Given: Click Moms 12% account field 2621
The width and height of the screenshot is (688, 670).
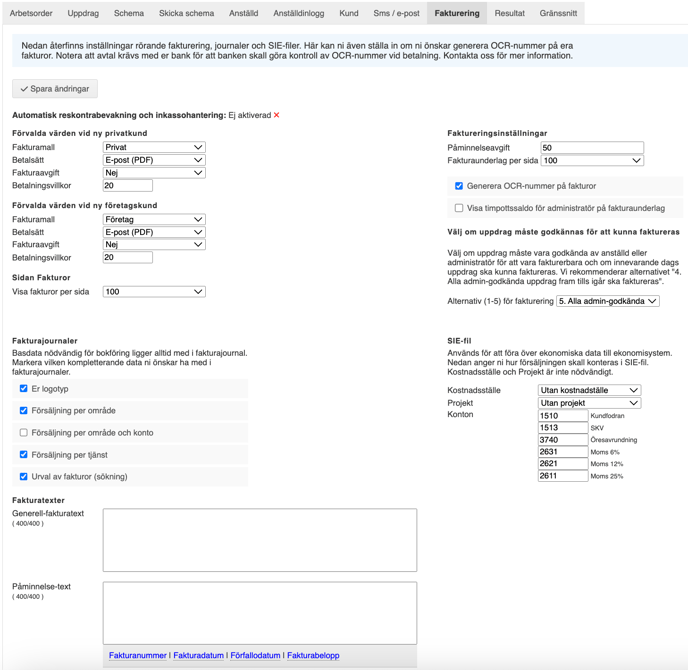Looking at the screenshot, I should tap(563, 463).
